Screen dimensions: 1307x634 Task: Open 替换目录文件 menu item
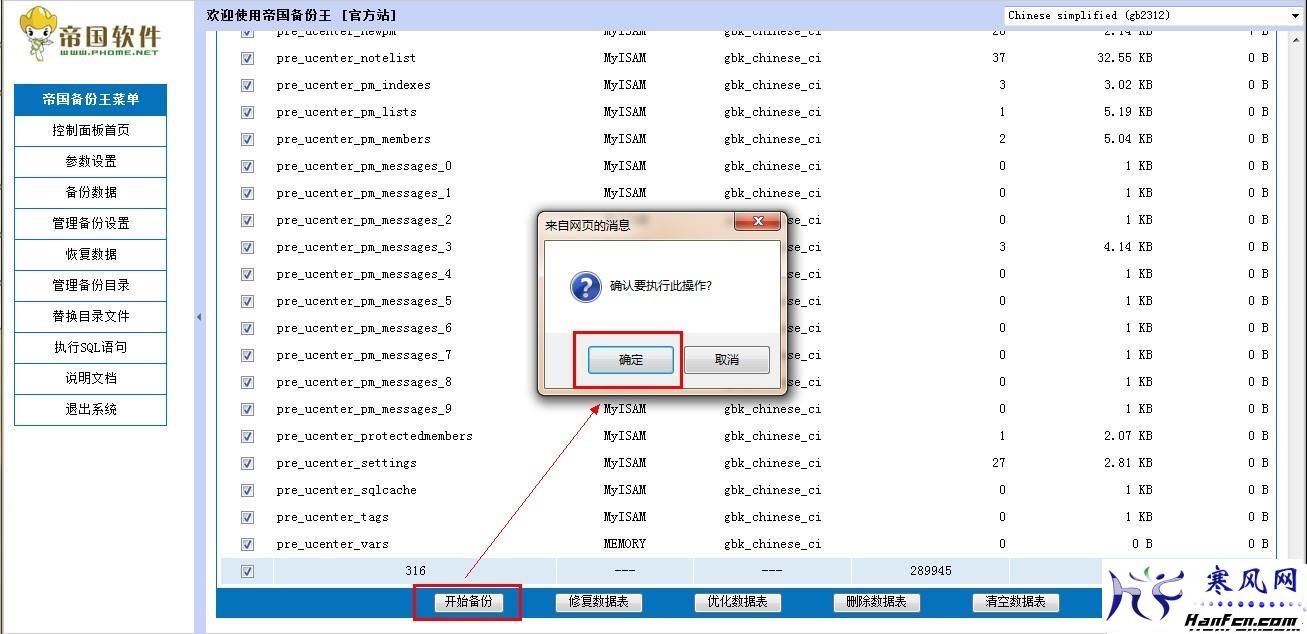91,317
